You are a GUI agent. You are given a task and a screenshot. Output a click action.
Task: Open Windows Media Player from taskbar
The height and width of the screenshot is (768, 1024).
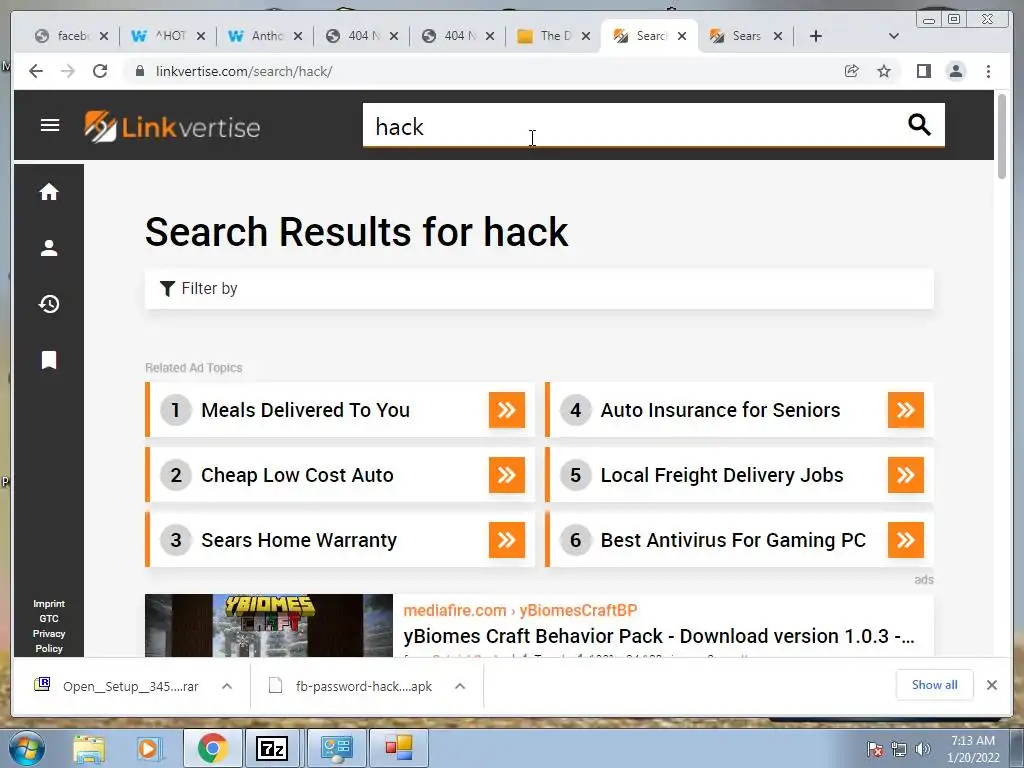point(148,748)
